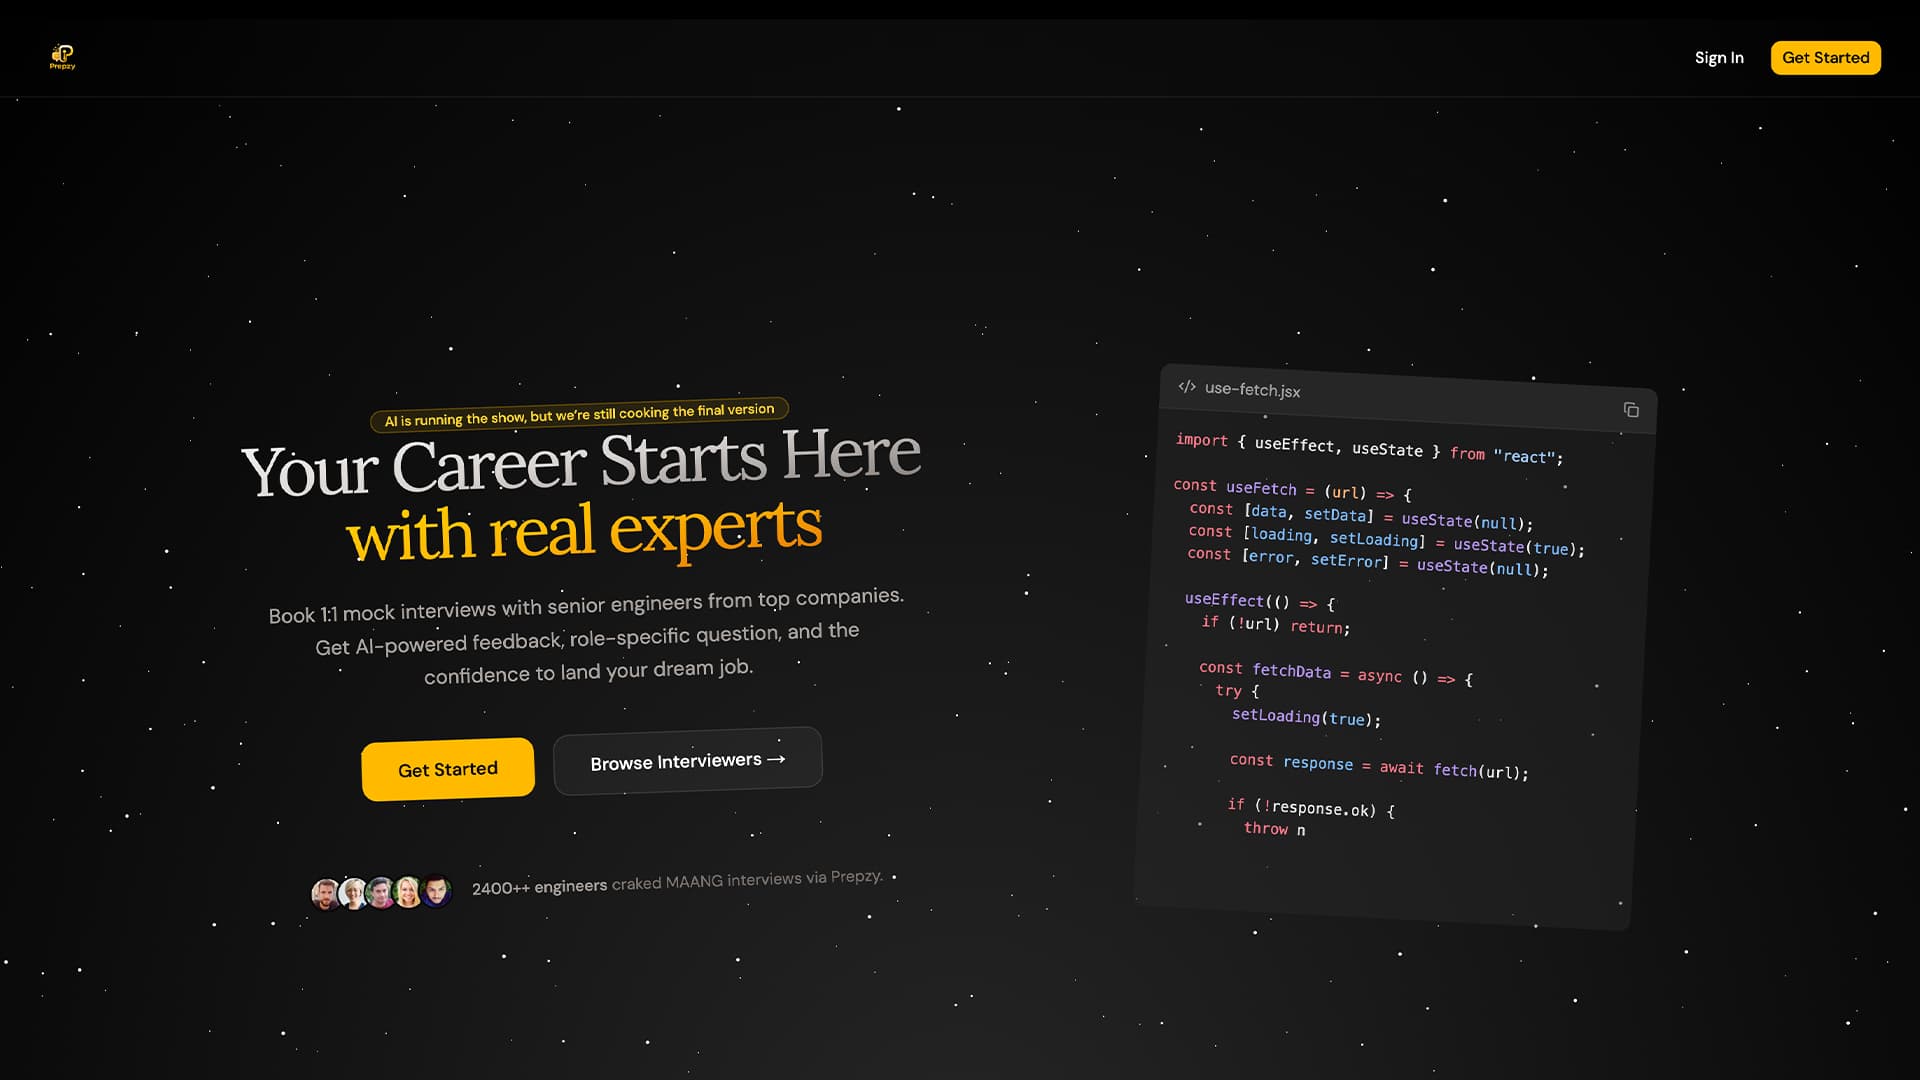1920x1080 pixels.
Task: Click the header Get Started button
Action: [1825, 58]
